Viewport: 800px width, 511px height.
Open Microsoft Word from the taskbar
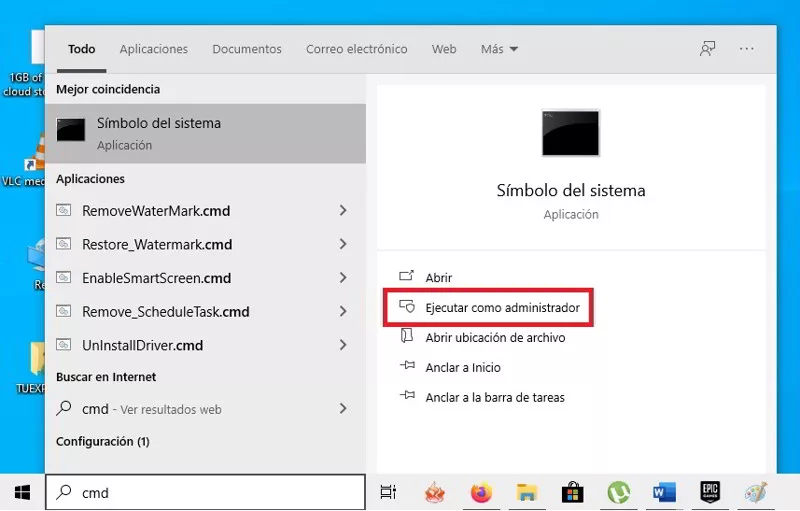(x=664, y=492)
